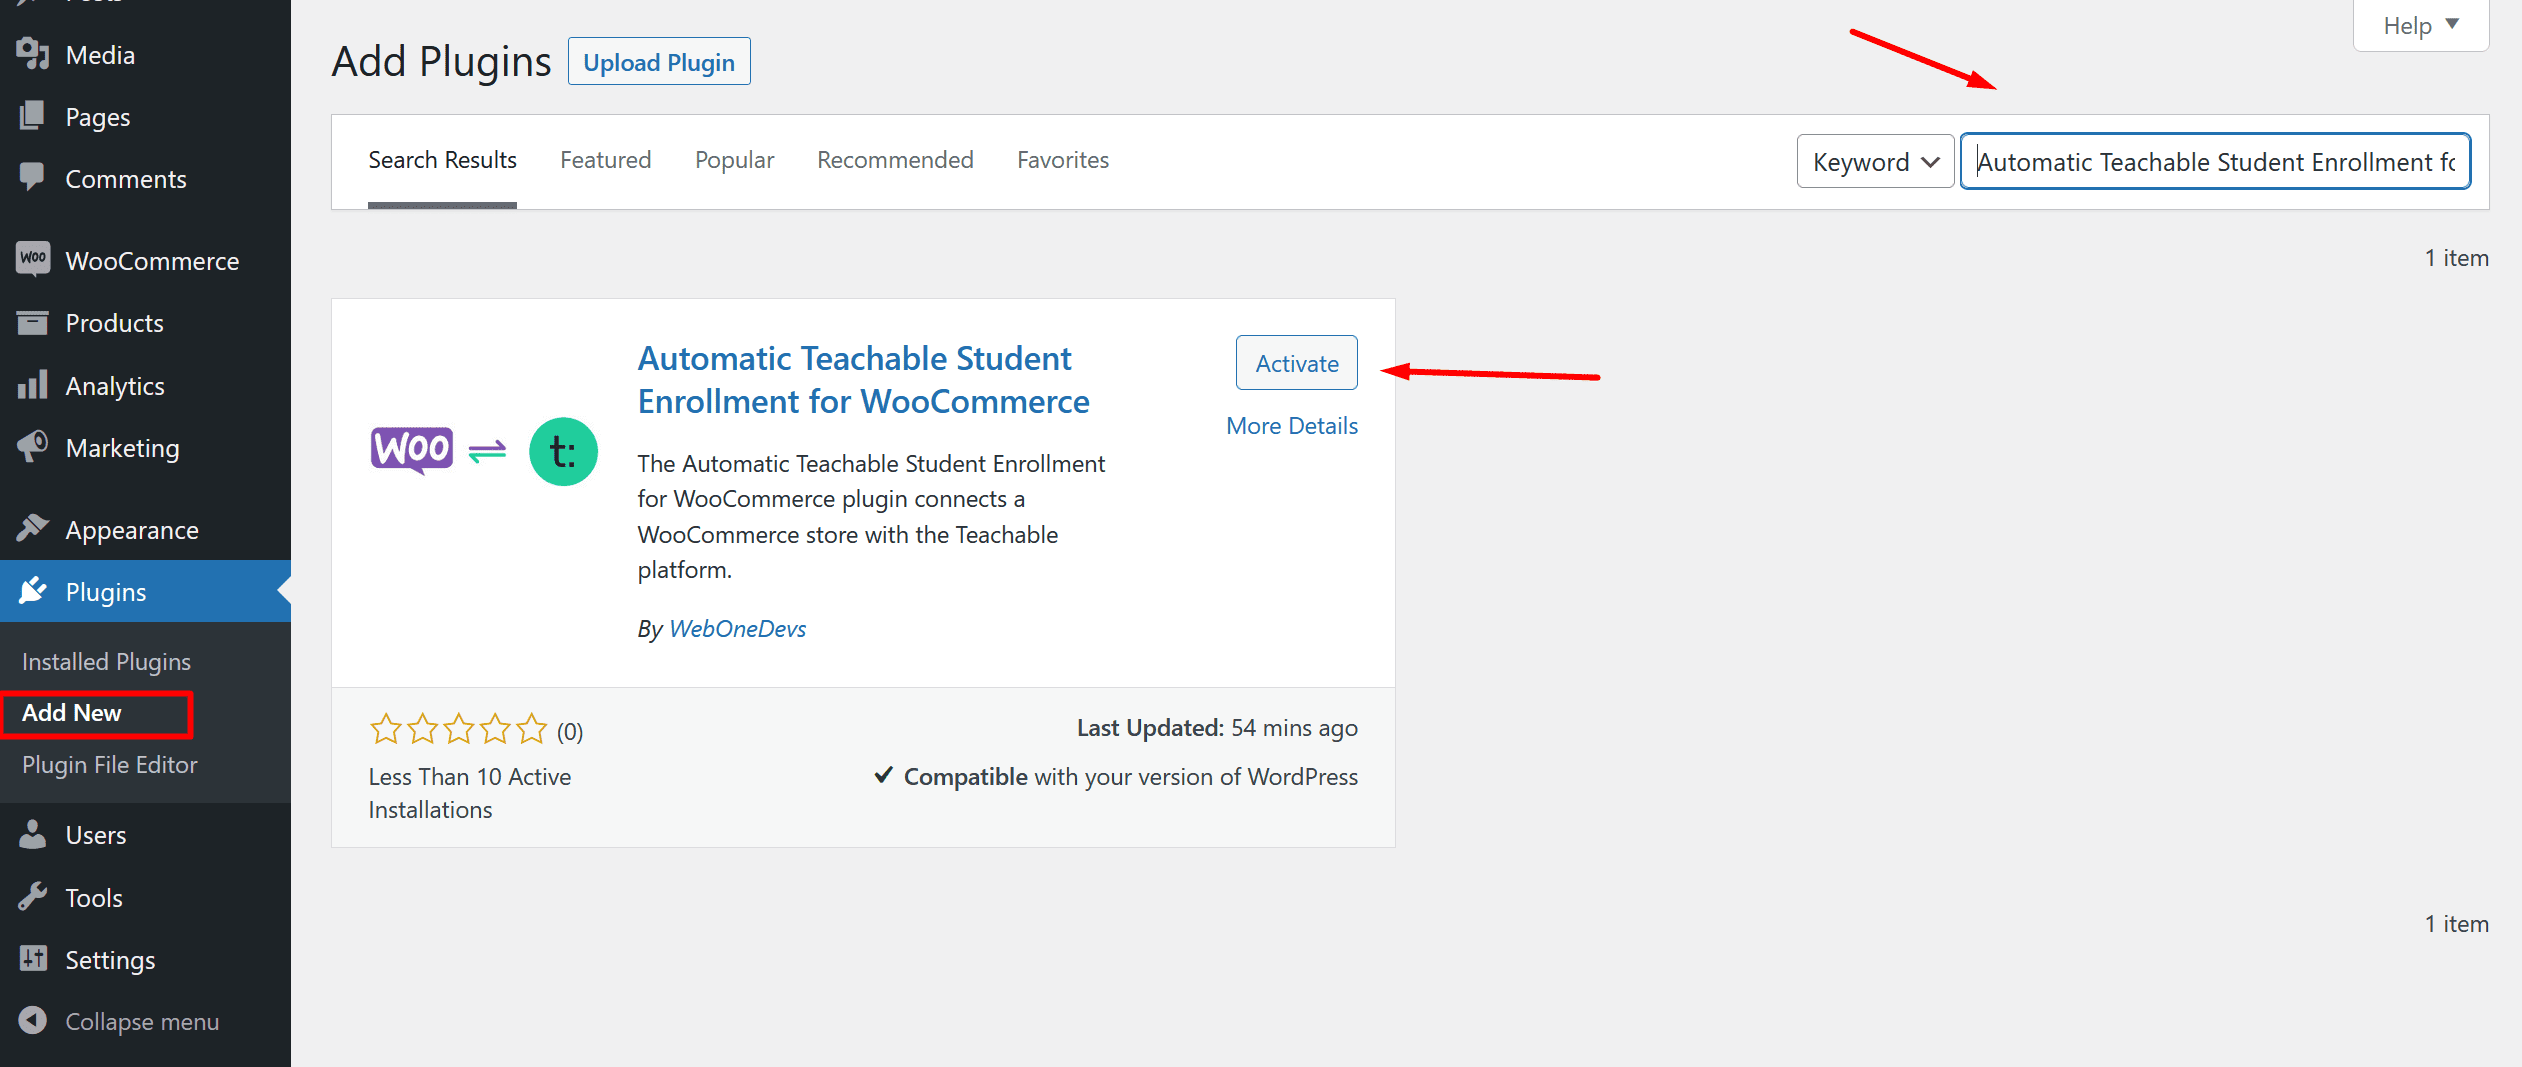Open the Users menu
The width and height of the screenshot is (2522, 1067).
[x=145, y=835]
